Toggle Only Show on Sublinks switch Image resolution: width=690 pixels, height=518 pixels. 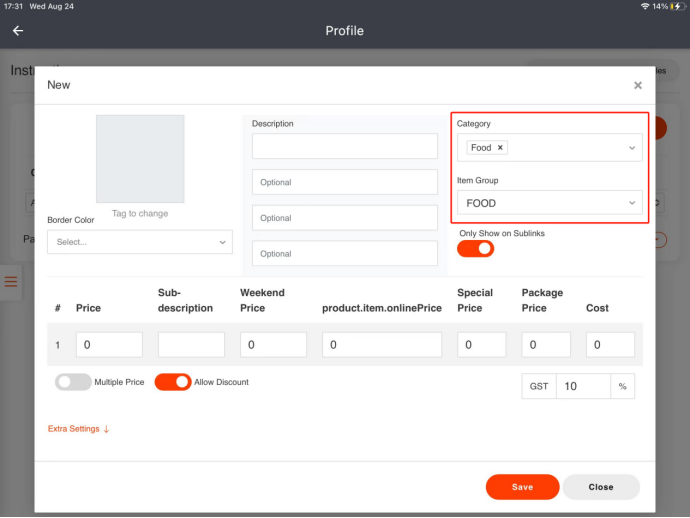coord(476,249)
